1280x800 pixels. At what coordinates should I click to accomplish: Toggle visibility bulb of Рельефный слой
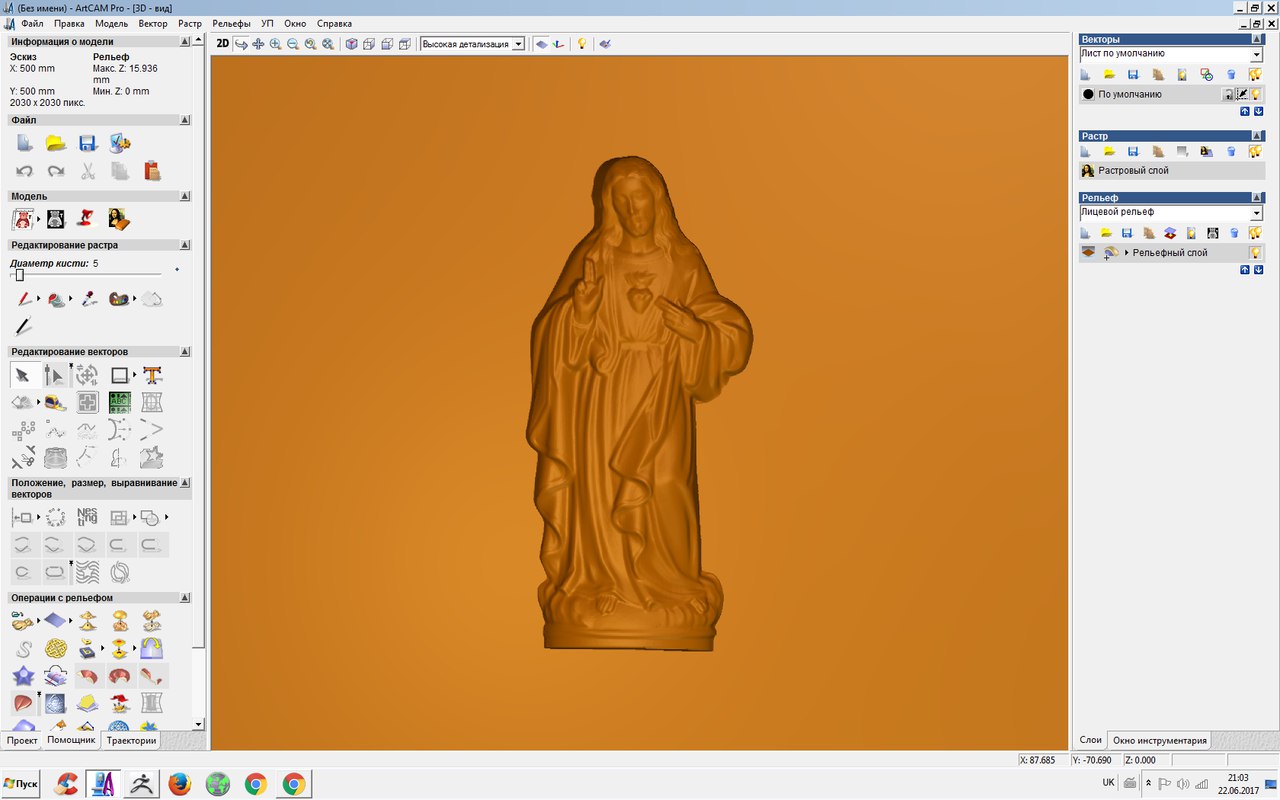tap(1254, 253)
